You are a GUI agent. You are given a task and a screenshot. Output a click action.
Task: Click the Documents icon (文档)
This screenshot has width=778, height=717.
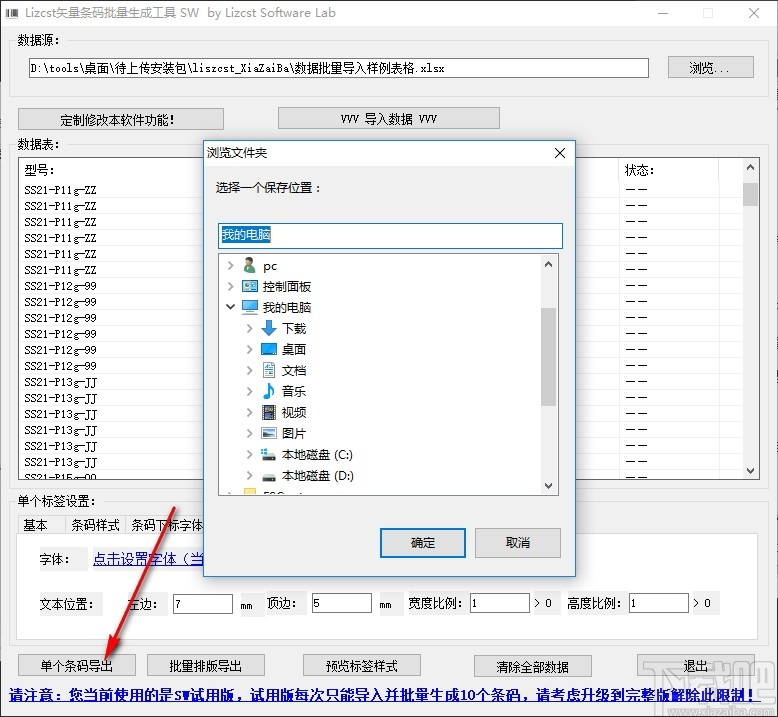(269, 370)
